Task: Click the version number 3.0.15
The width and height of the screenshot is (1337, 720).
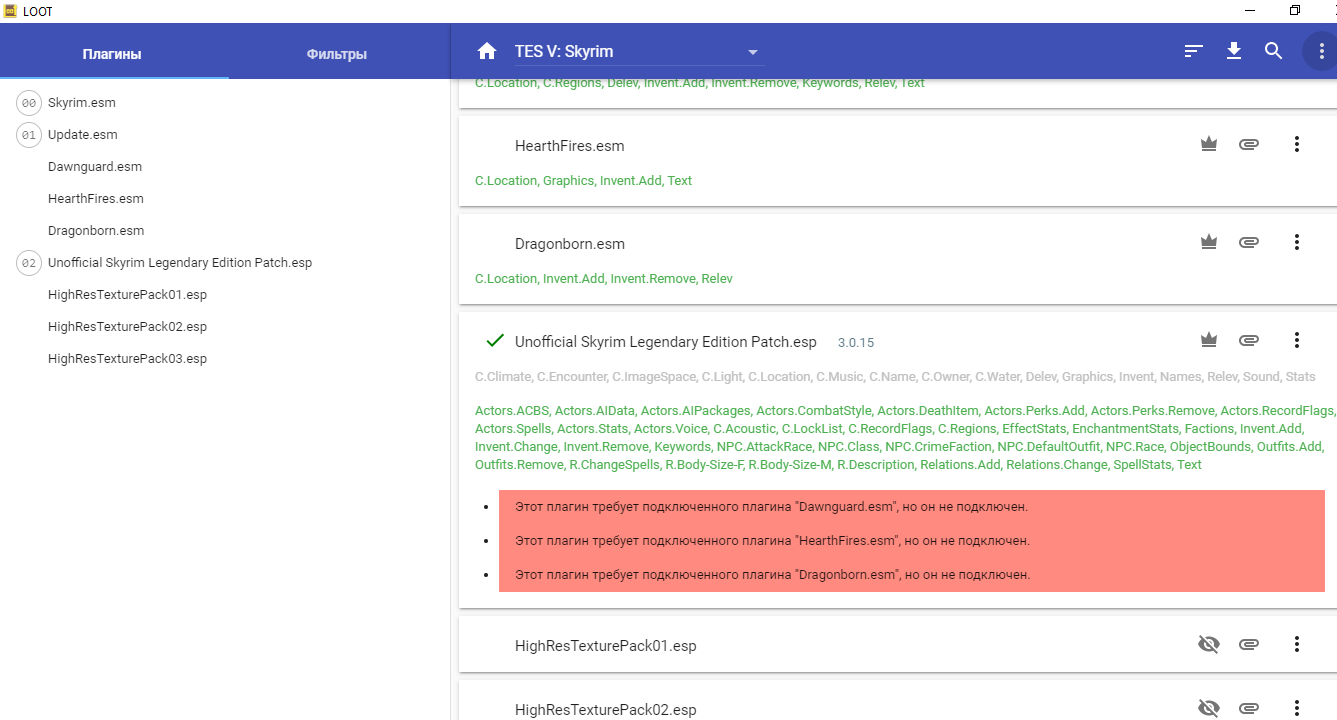Action: click(856, 343)
